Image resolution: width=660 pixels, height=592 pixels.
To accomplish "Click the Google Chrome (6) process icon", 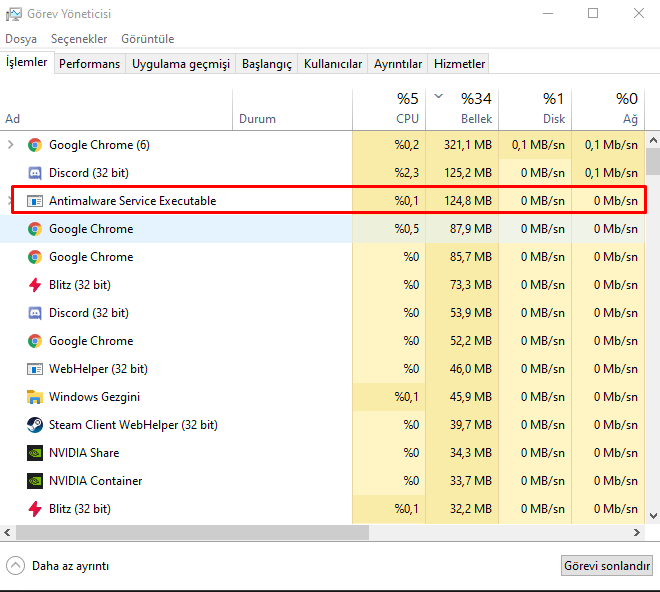I will [x=35, y=145].
